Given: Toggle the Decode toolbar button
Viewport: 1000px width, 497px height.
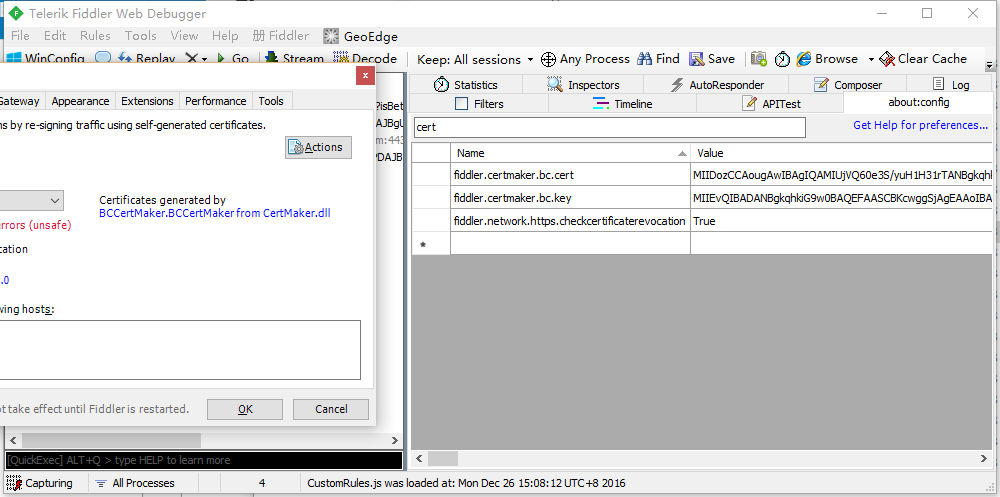Looking at the screenshot, I should [365, 59].
